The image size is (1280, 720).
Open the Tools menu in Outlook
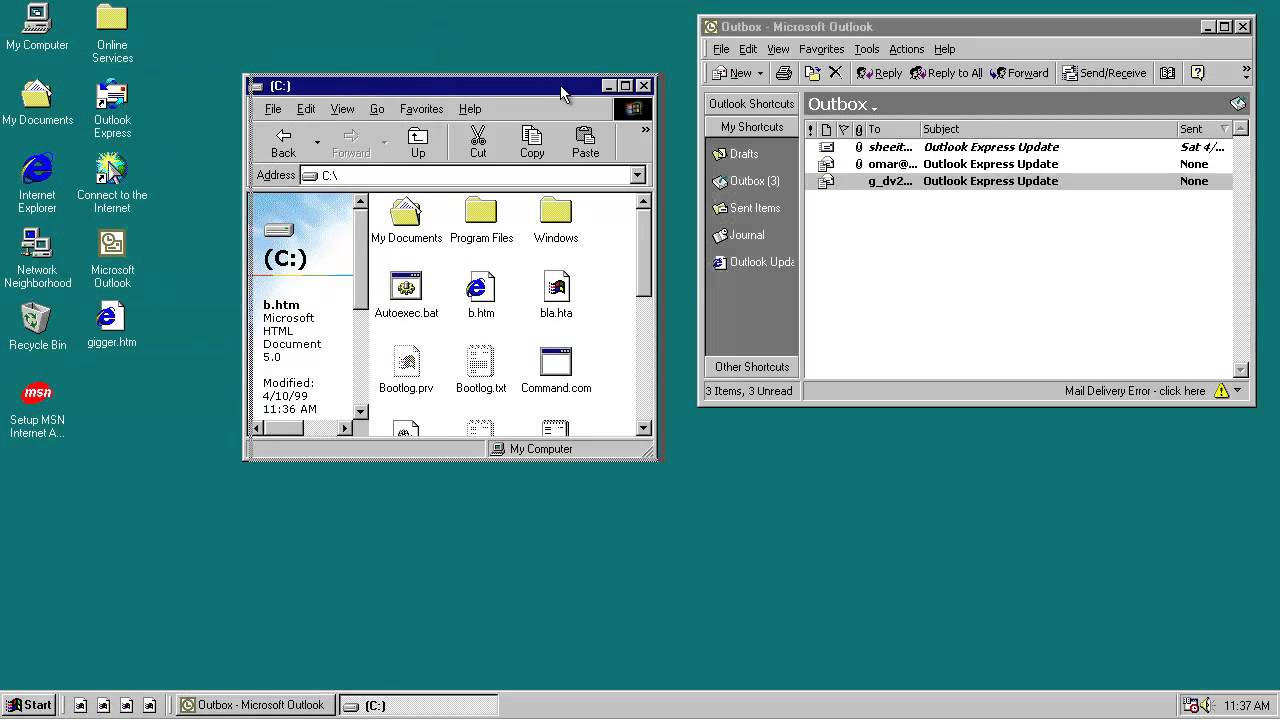(x=866, y=49)
